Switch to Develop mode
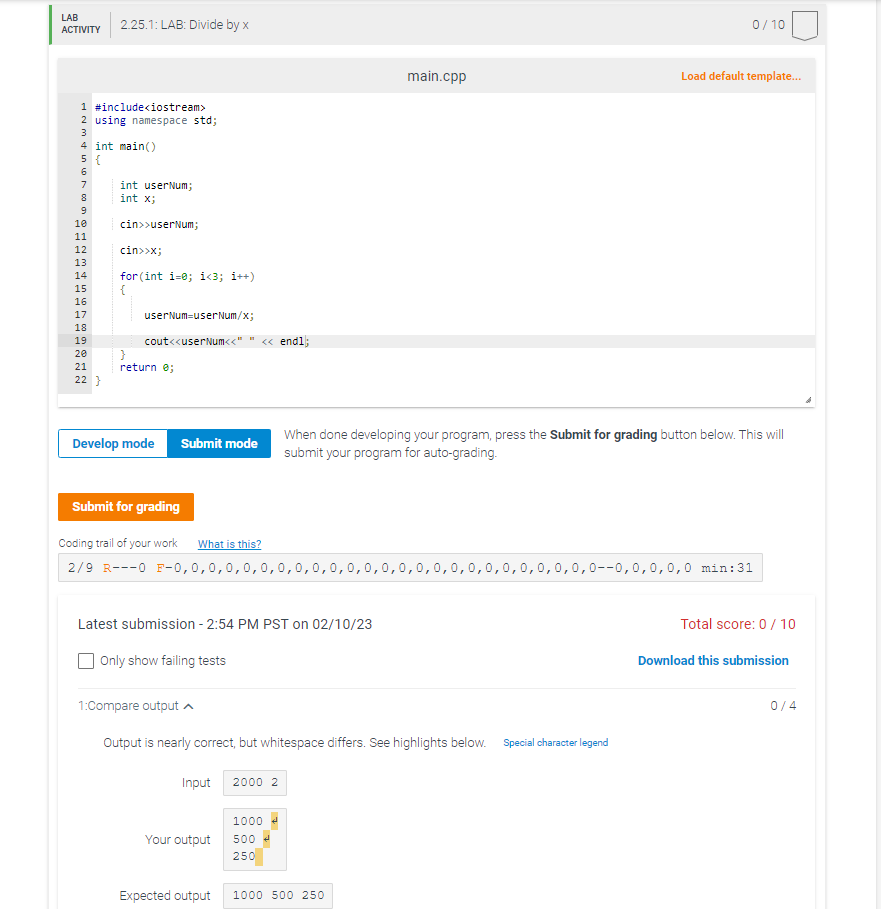 [112, 443]
